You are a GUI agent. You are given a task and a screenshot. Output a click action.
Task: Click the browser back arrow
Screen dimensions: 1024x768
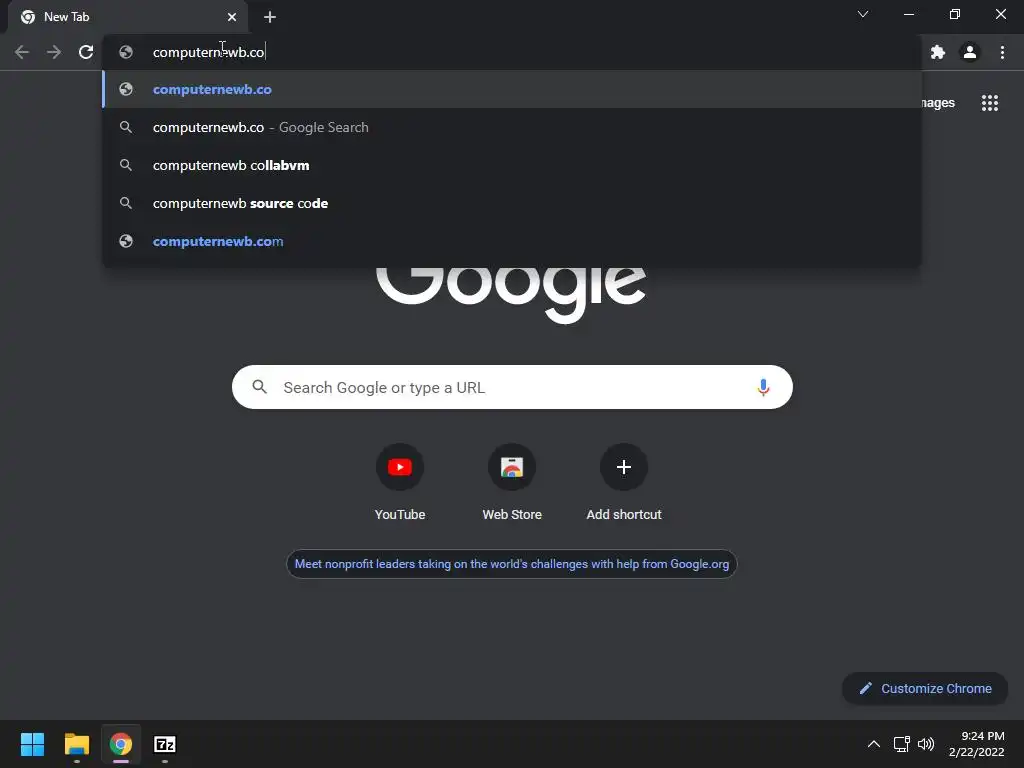click(22, 52)
